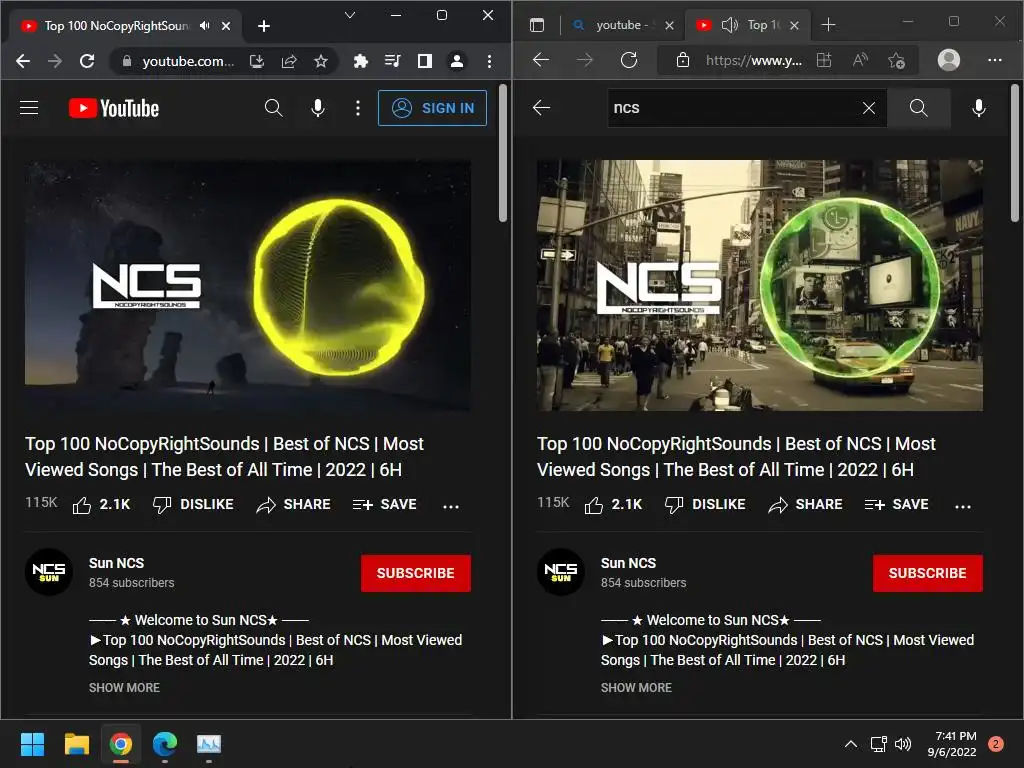Click share page icon in Chrome address bar
The width and height of the screenshot is (1024, 768).
[x=289, y=61]
